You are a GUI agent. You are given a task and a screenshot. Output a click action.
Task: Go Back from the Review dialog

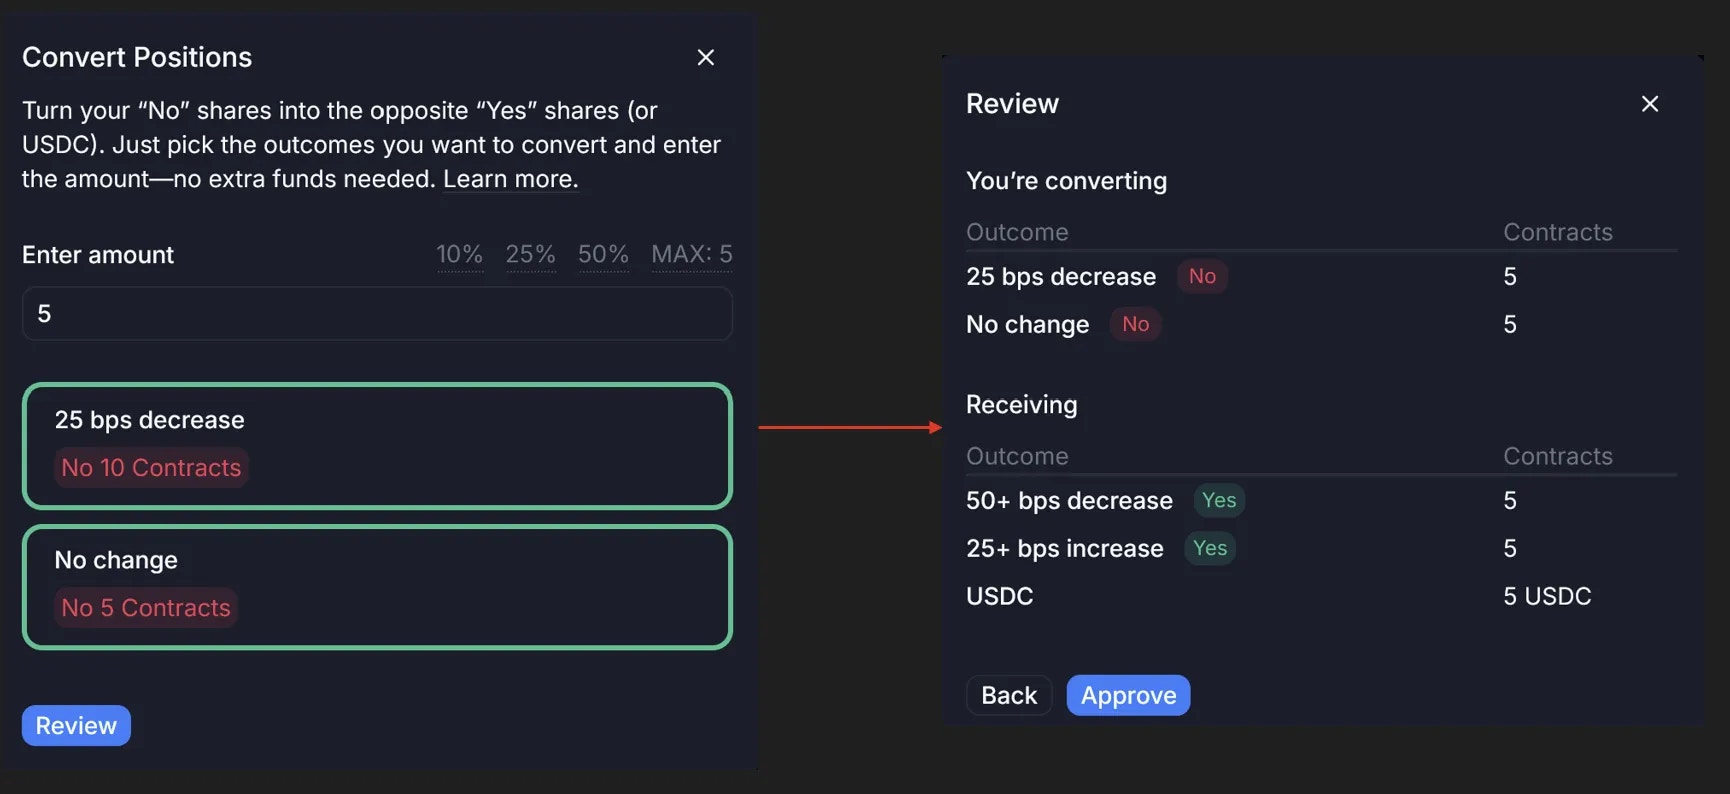[x=1009, y=696]
